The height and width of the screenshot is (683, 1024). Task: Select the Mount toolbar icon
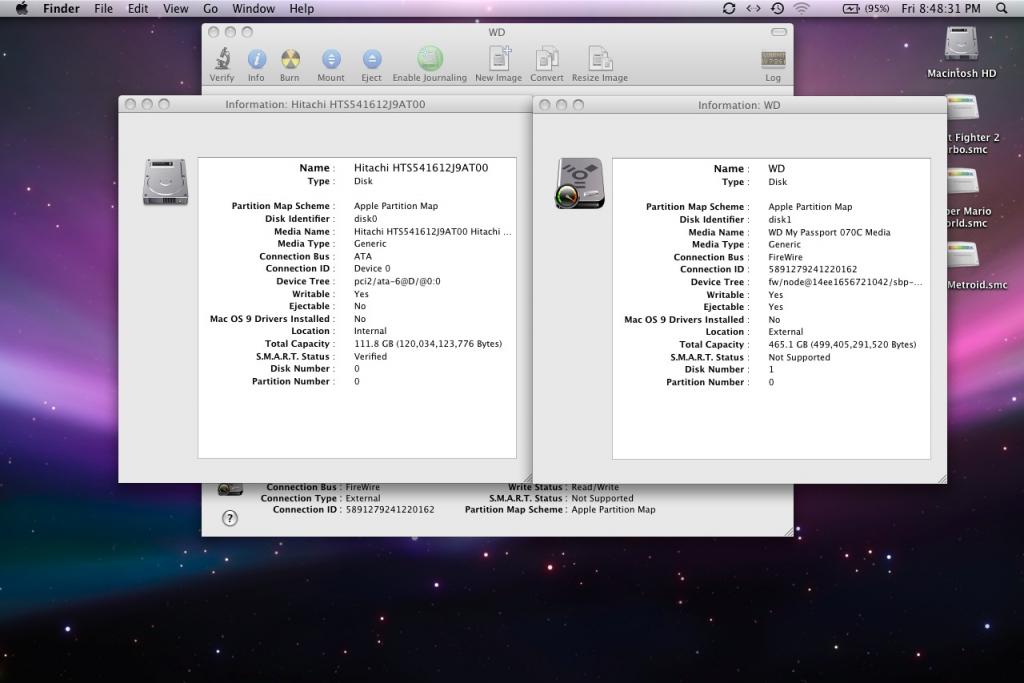331,60
